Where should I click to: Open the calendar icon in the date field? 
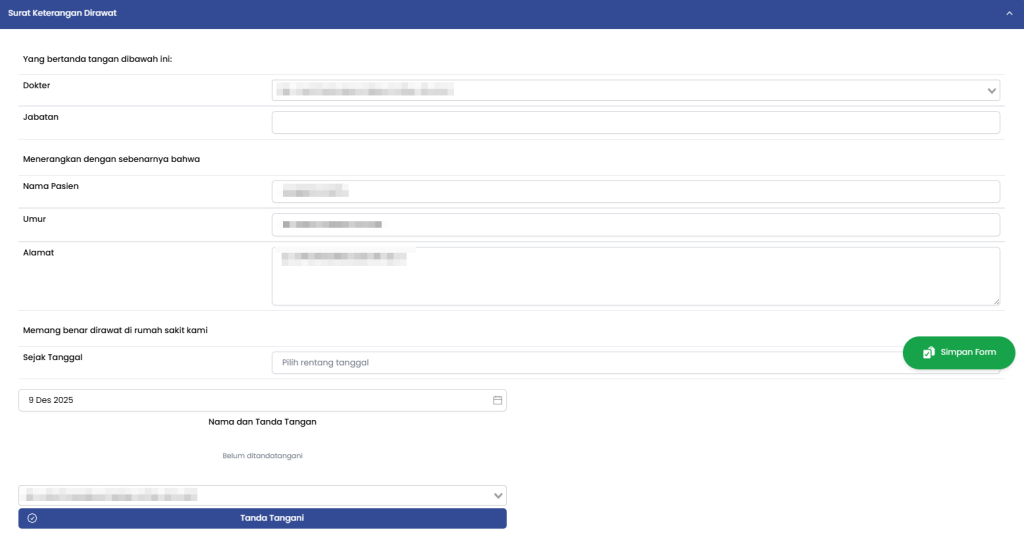click(497, 400)
